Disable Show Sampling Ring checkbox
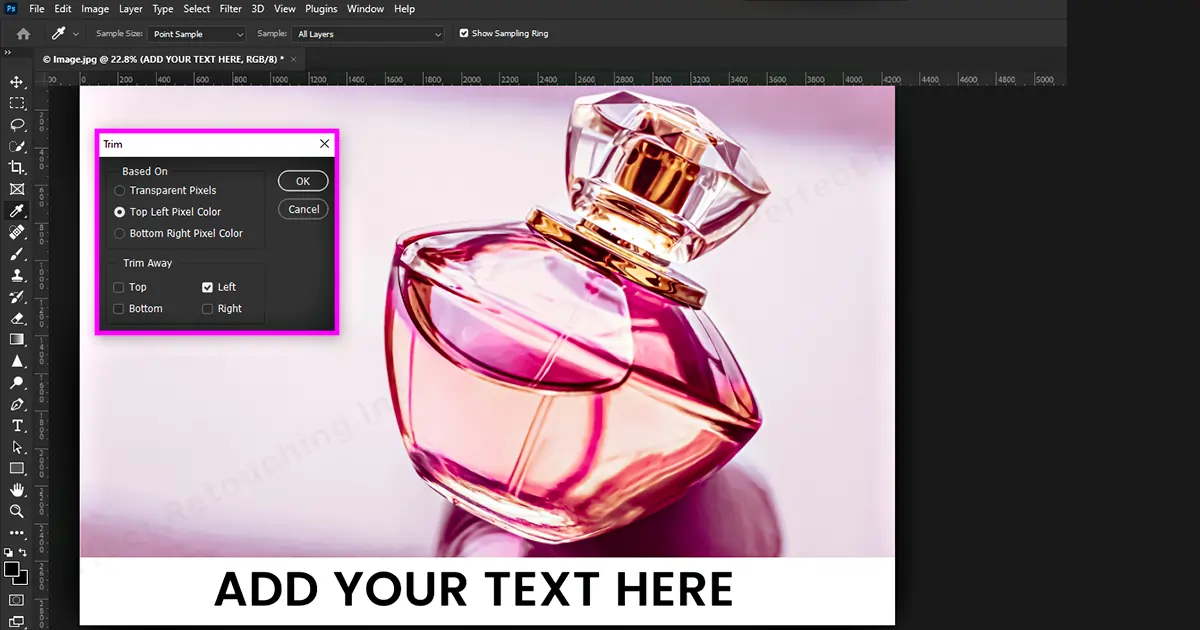 click(x=463, y=33)
